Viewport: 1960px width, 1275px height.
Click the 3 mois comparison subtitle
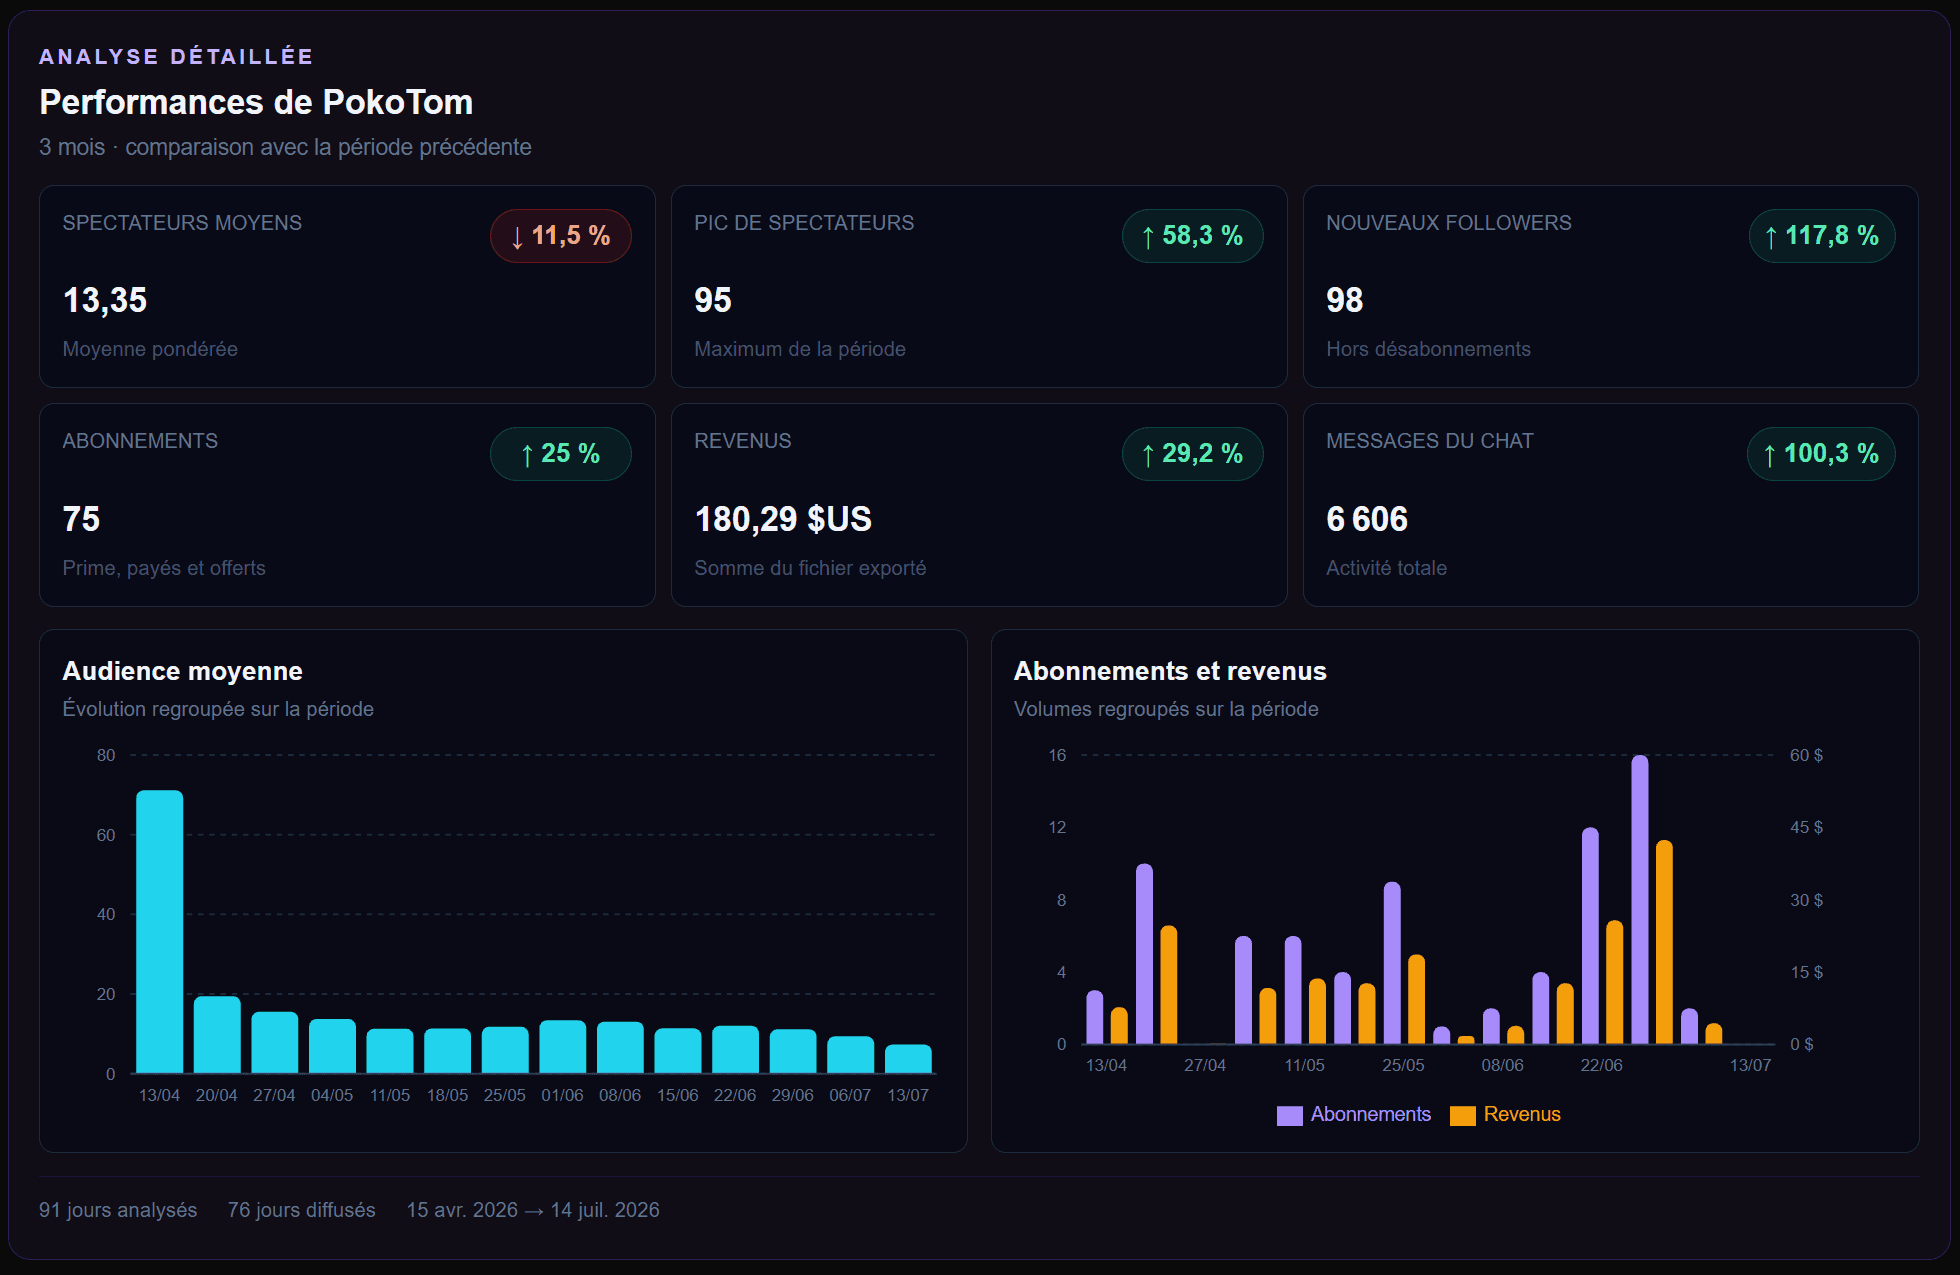click(x=285, y=147)
